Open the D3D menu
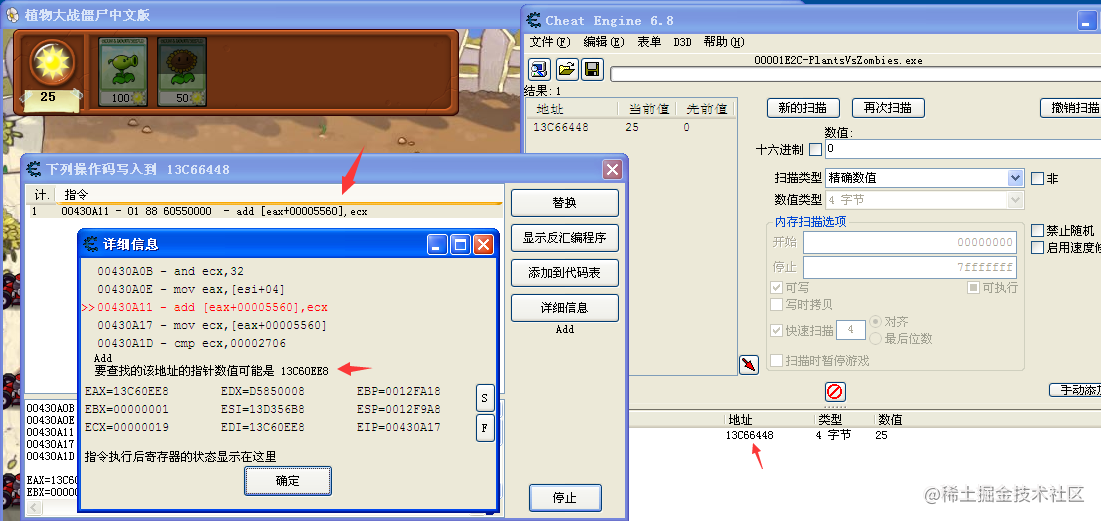This screenshot has height=521, width=1101. click(x=683, y=42)
